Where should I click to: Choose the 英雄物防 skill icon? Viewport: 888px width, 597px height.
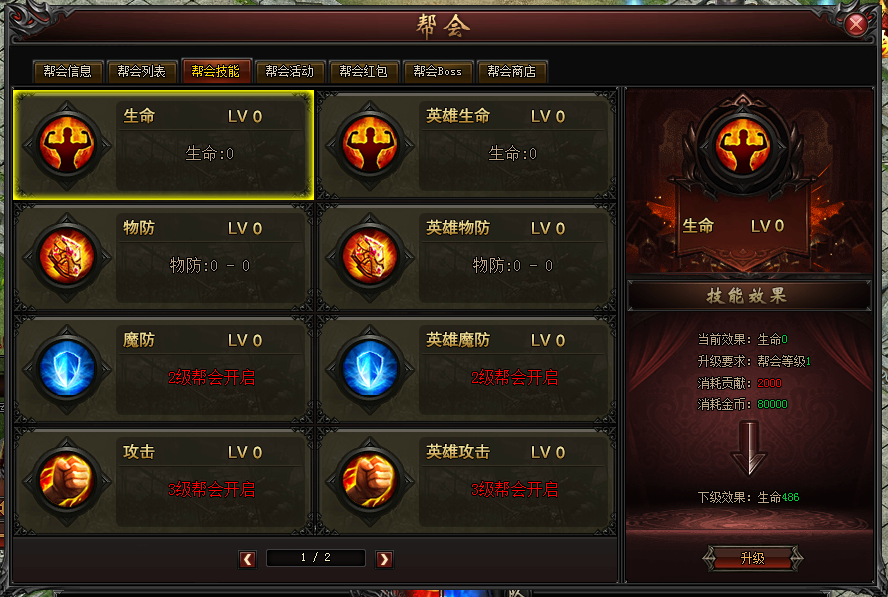coord(370,257)
